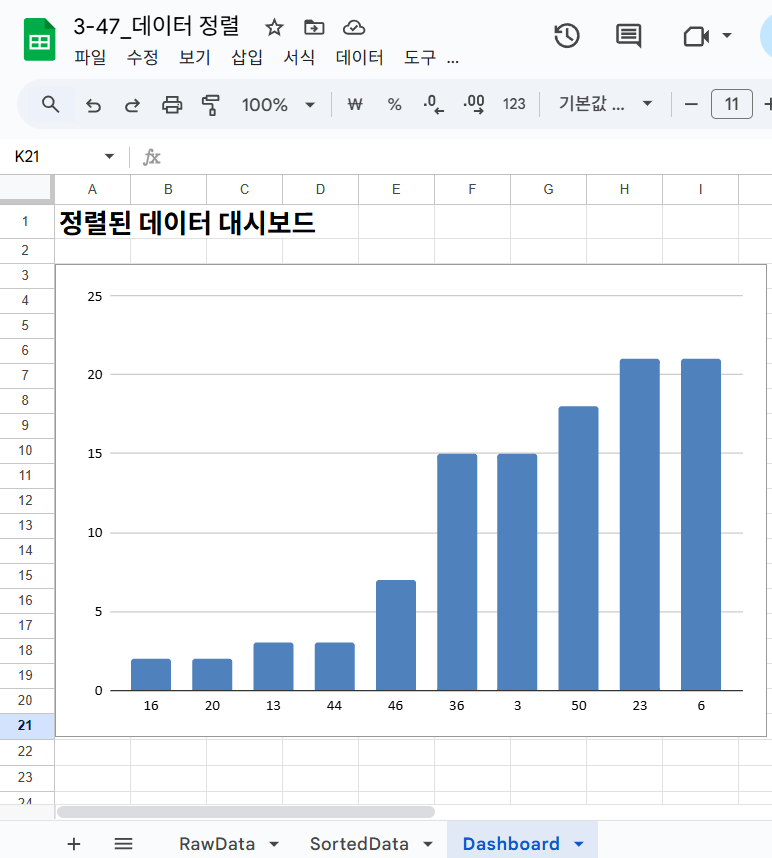Click the y-axis label 25

95,297
